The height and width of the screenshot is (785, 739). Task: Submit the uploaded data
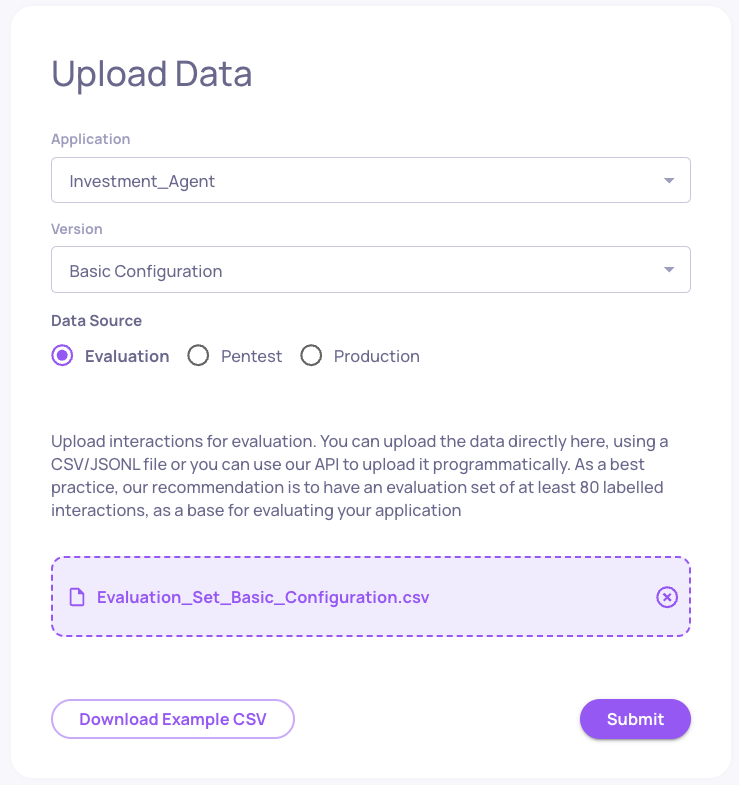[x=635, y=719]
